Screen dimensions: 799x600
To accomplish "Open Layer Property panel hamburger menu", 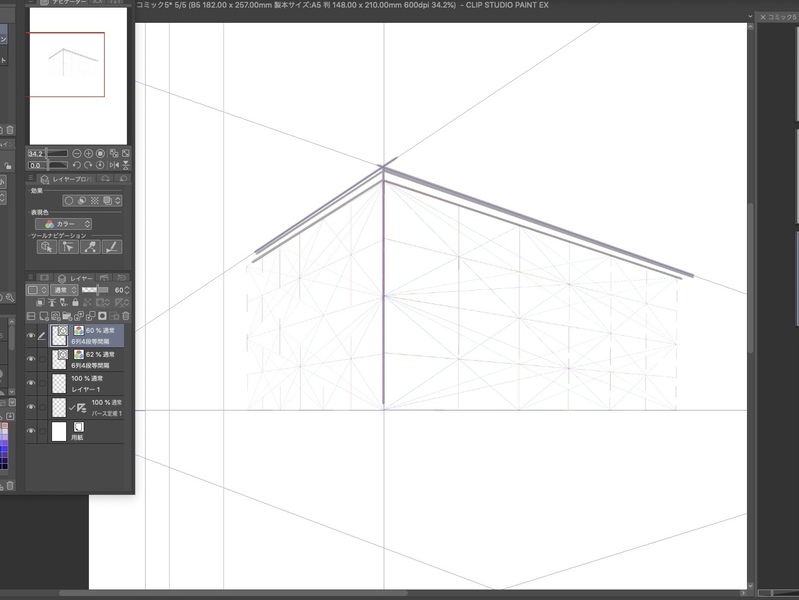I will (31, 178).
